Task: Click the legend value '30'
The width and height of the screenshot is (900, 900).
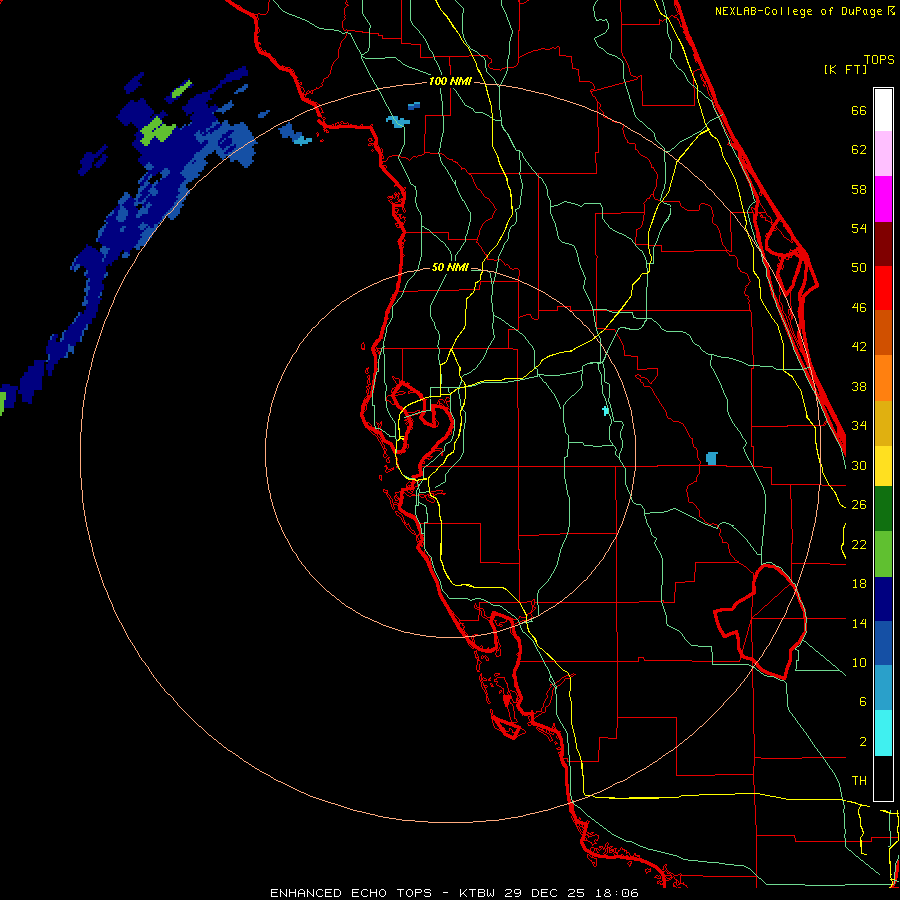Action: pos(859,465)
